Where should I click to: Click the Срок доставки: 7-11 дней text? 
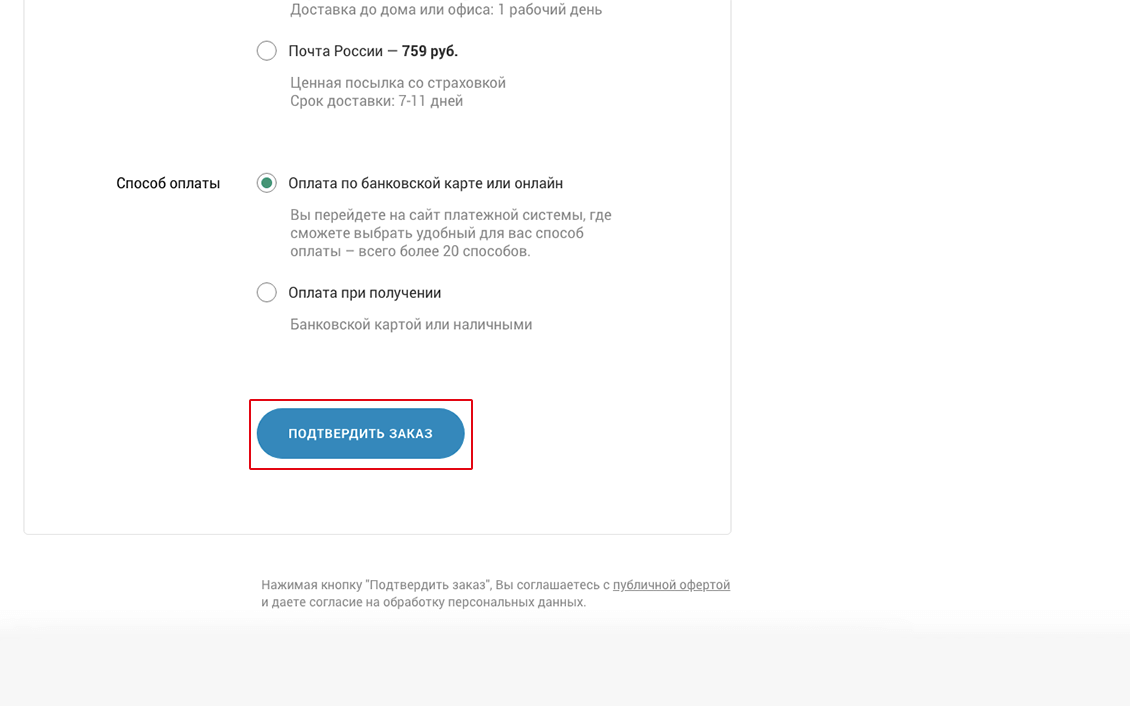click(376, 101)
